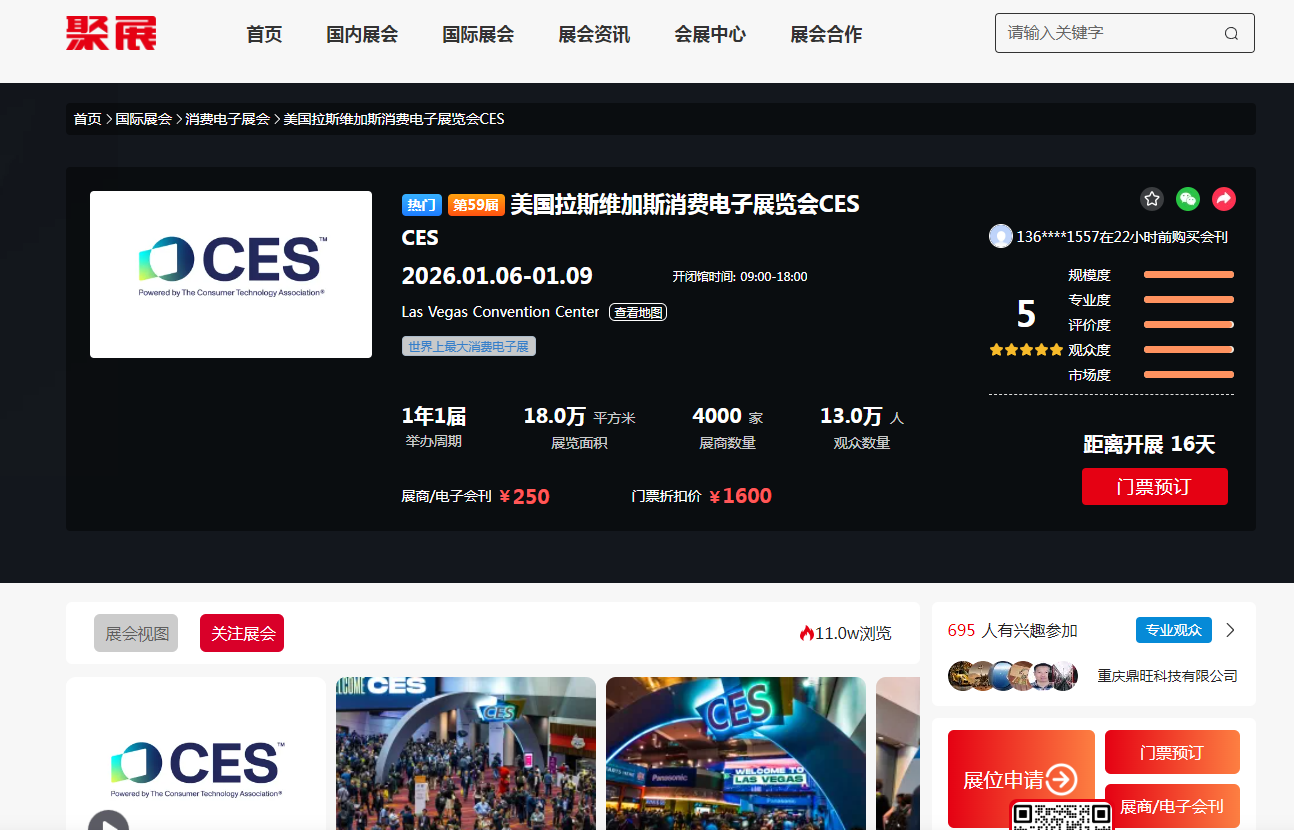
Task: Select the 展会视图 tab
Action: click(136, 633)
